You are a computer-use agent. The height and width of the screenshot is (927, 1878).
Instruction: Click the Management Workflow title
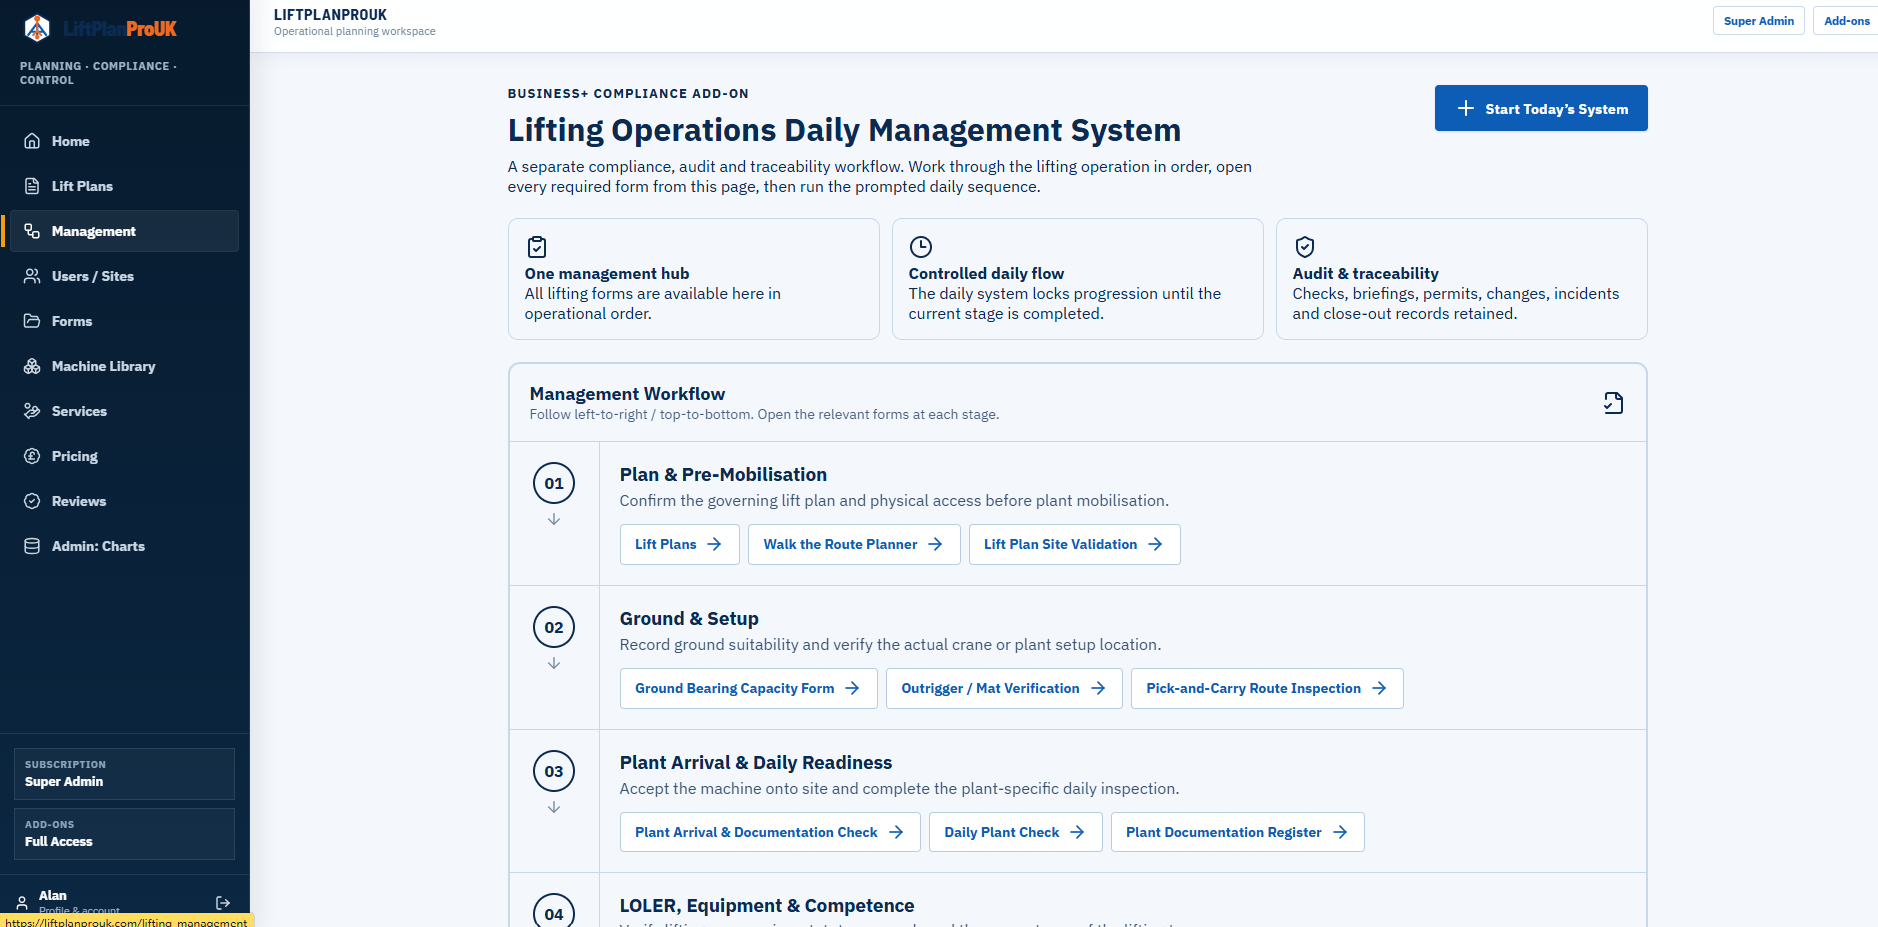(x=627, y=394)
